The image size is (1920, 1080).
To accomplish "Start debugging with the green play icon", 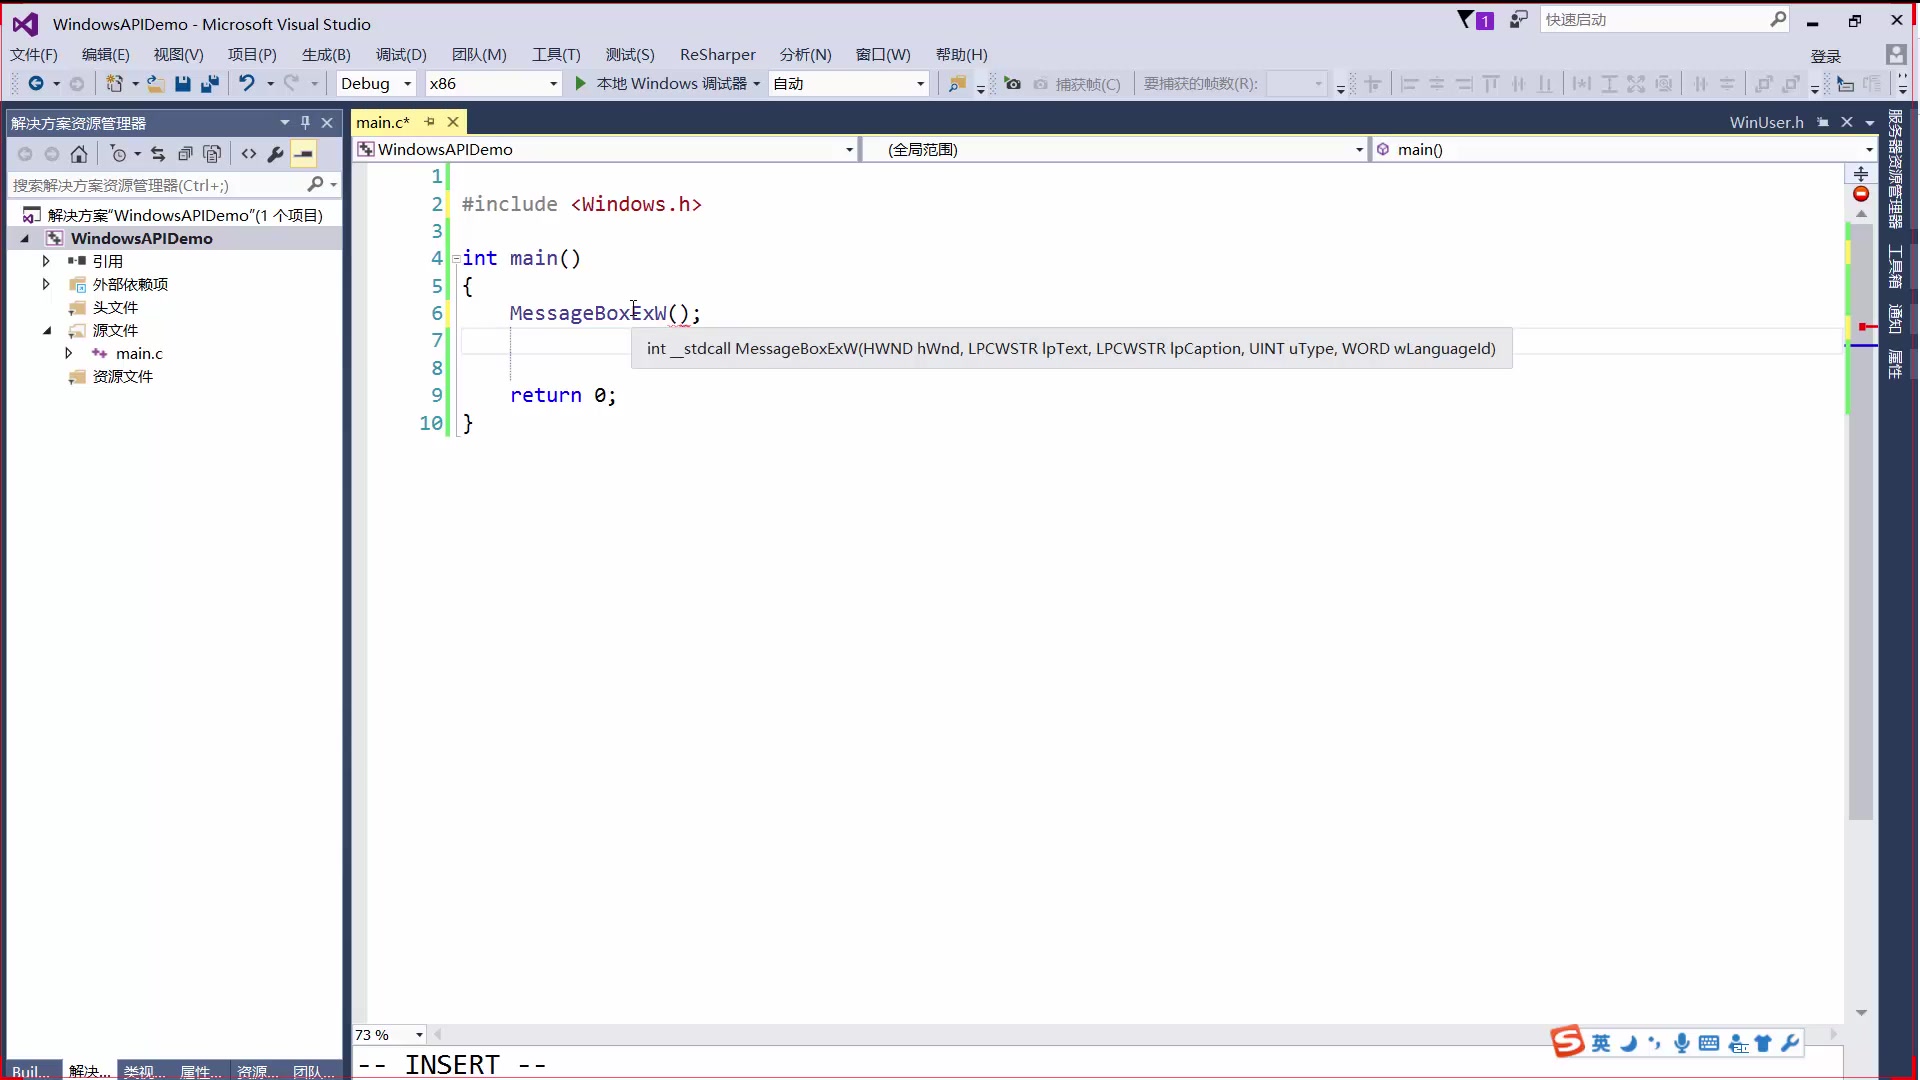I will coord(580,84).
